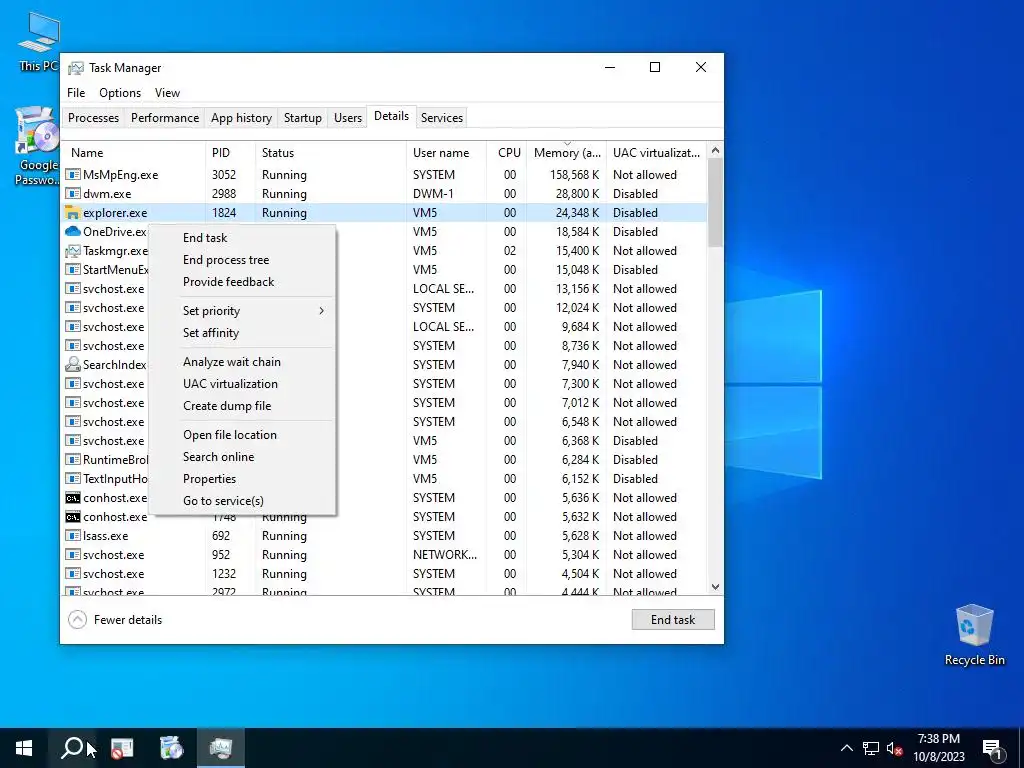Select the explorer.exe folder icon
Viewport: 1024px width, 768px height.
[x=72, y=212]
